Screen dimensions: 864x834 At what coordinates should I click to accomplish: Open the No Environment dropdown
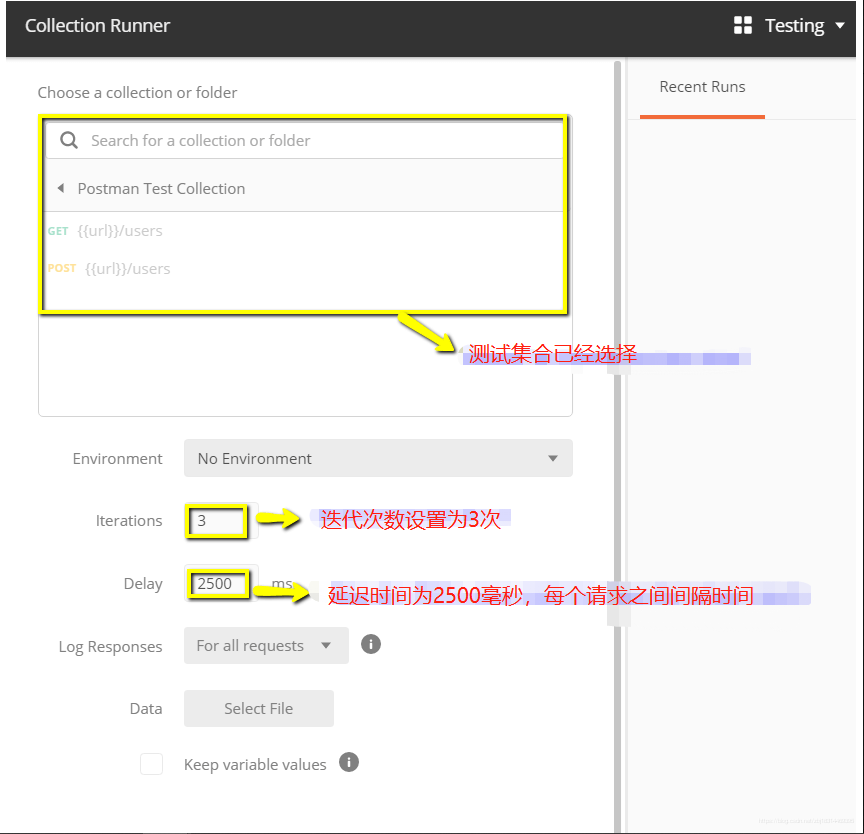(378, 458)
